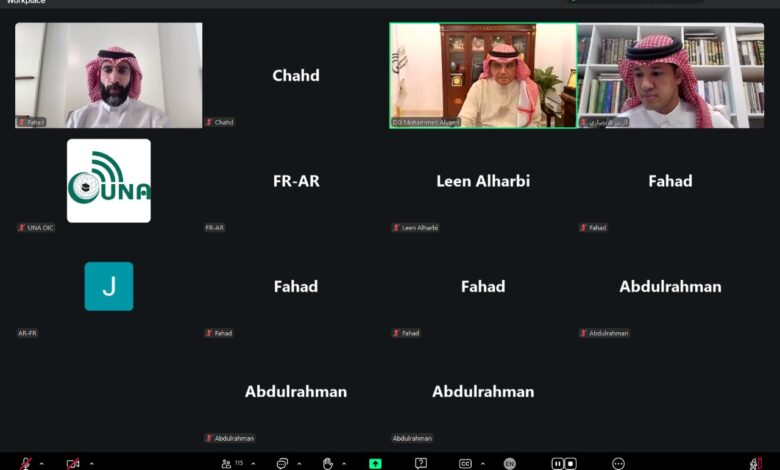Stop the meeting recording
This screenshot has width=780, height=470.
click(571, 464)
